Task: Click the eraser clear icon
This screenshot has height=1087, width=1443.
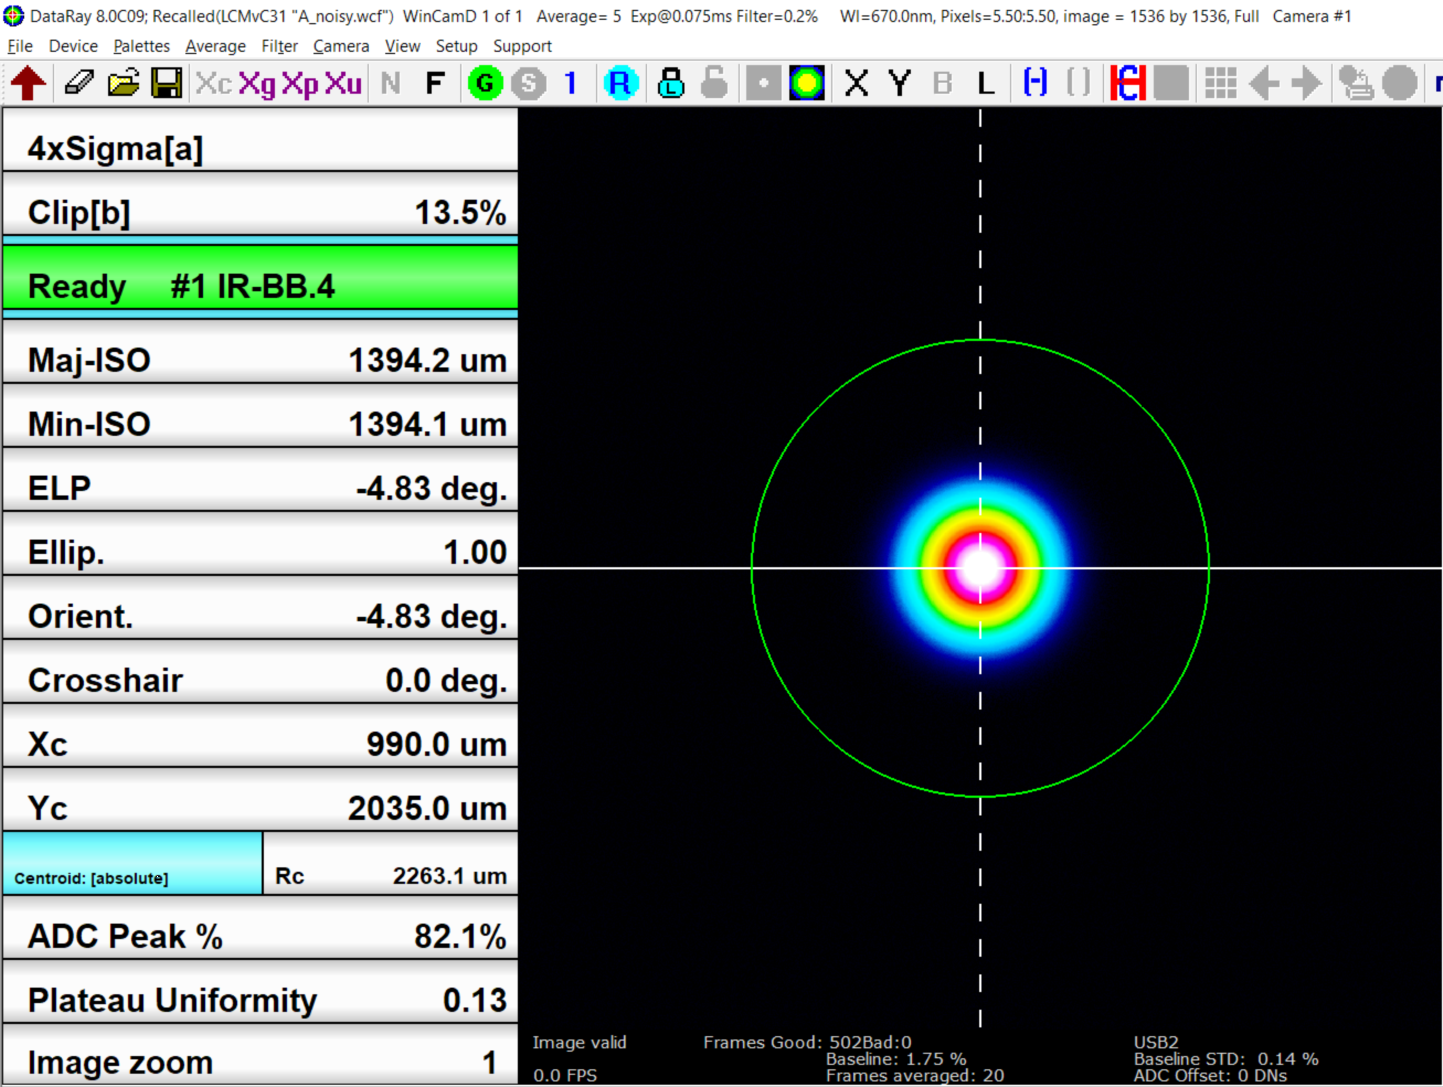Action: [x=79, y=83]
